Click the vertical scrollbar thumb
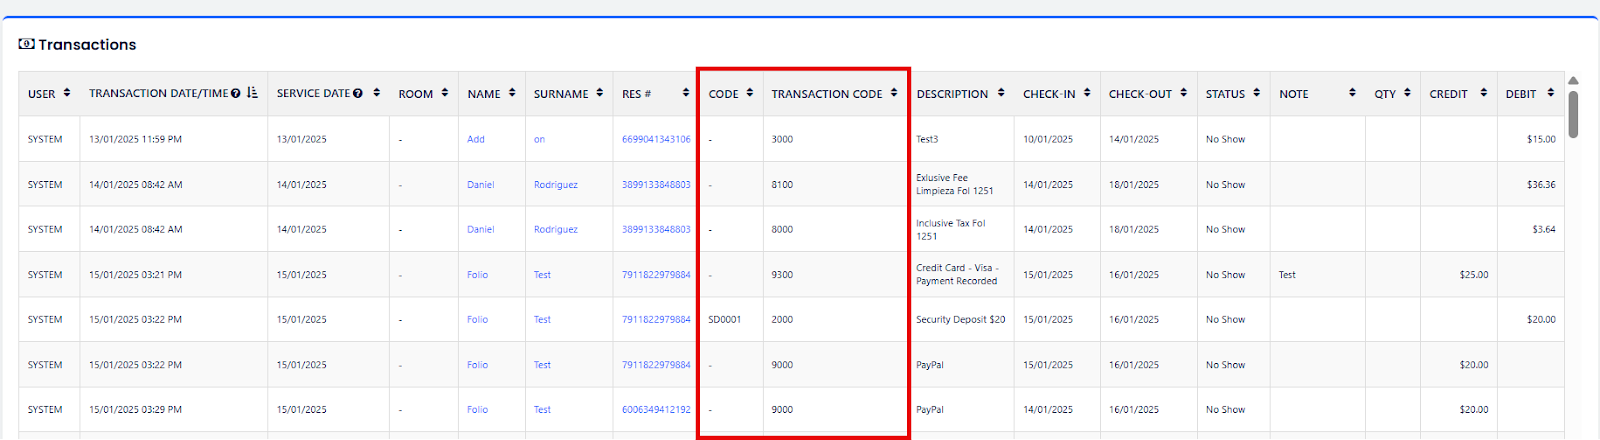This screenshot has height=440, width=1600. 1573,113
